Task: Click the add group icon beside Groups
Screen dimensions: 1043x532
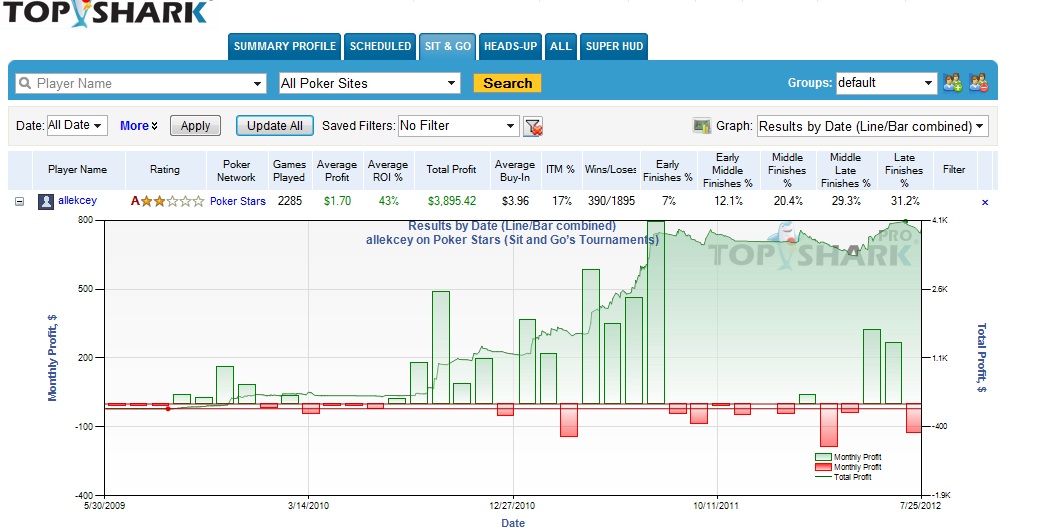Action: point(952,83)
